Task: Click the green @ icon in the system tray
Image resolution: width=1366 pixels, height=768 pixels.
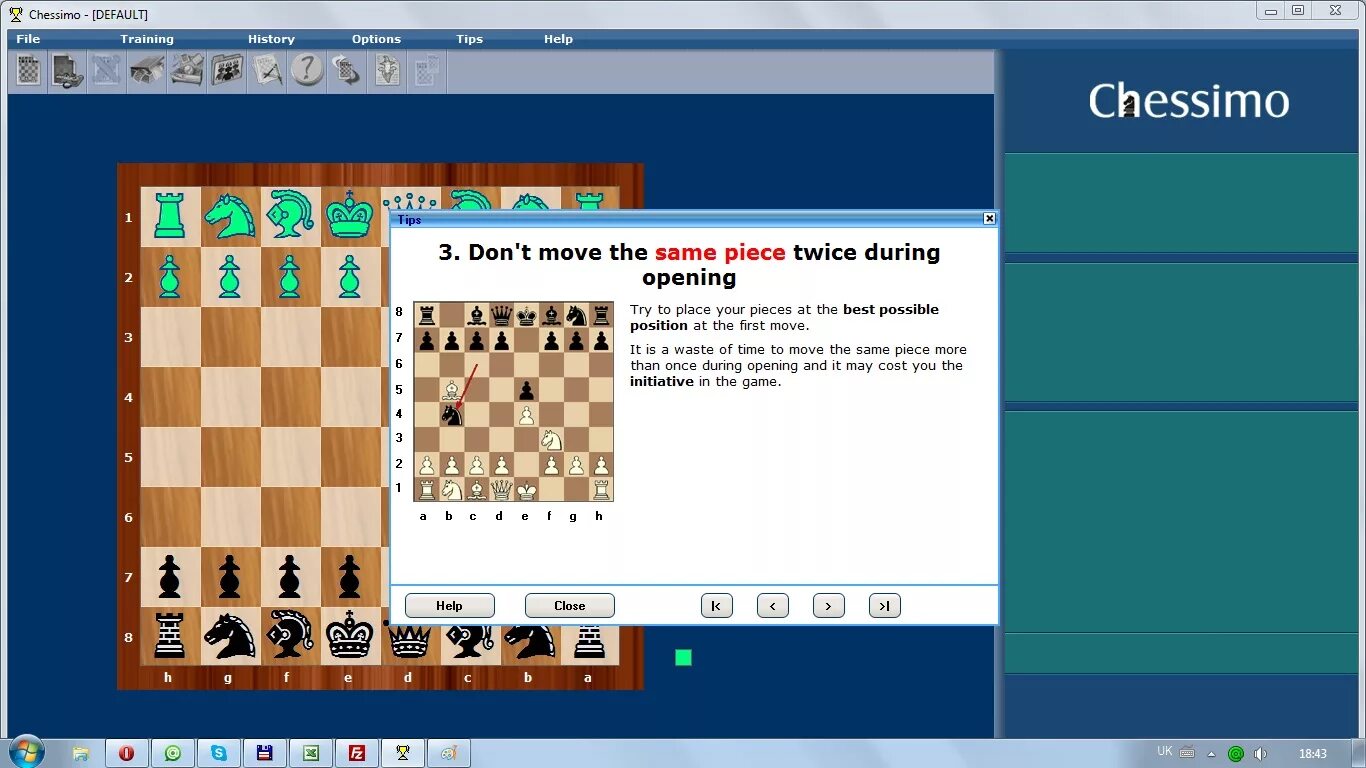Action: click(x=1236, y=753)
